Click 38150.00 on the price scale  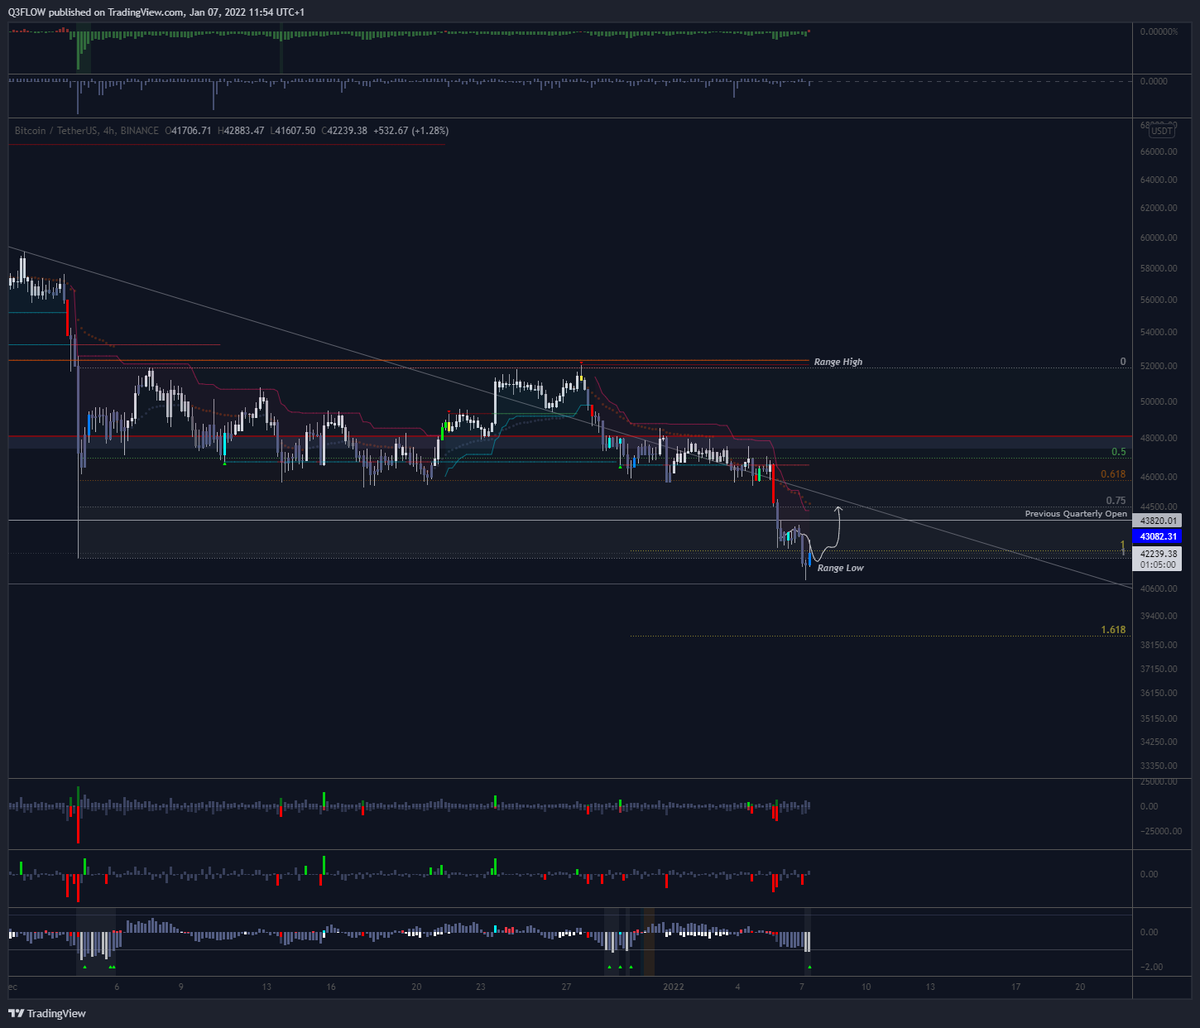point(1158,646)
